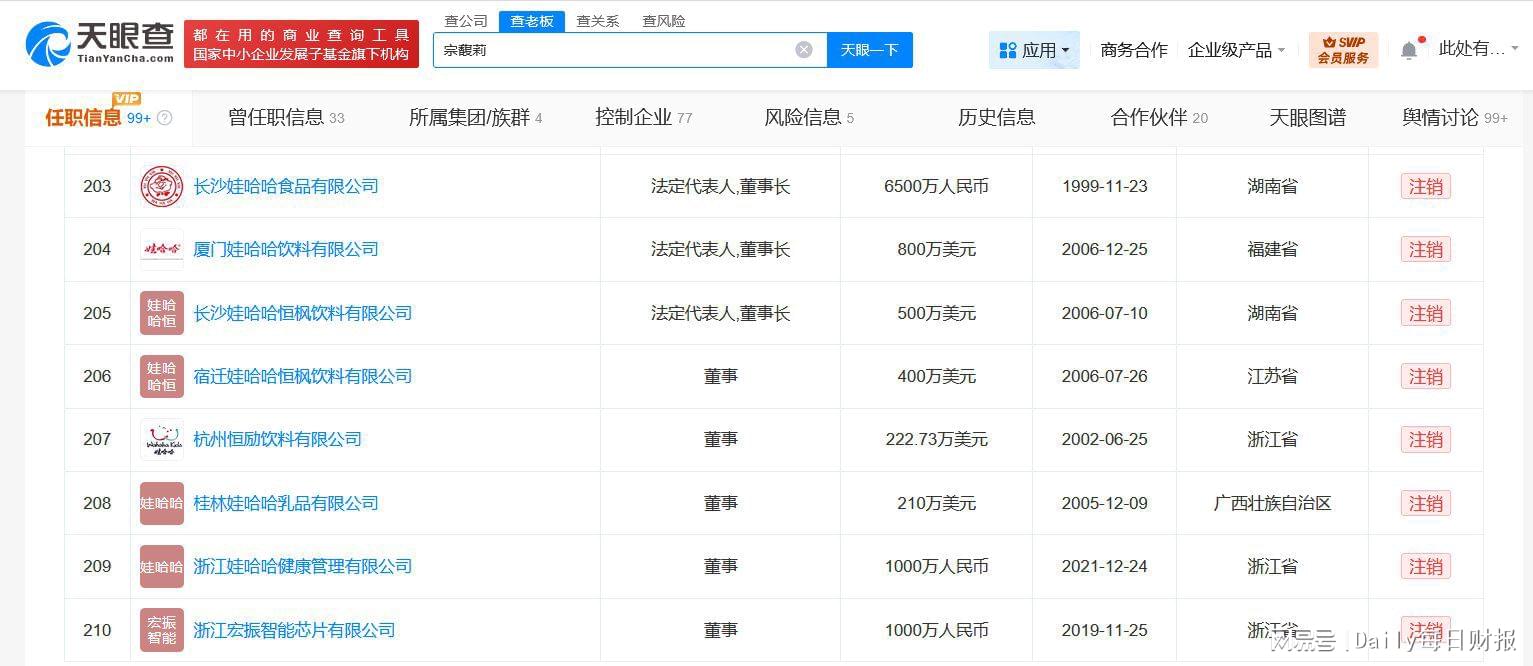Expand the 企业级产品 dropdown
This screenshot has height=666, width=1533.
pyautogui.click(x=1236, y=50)
